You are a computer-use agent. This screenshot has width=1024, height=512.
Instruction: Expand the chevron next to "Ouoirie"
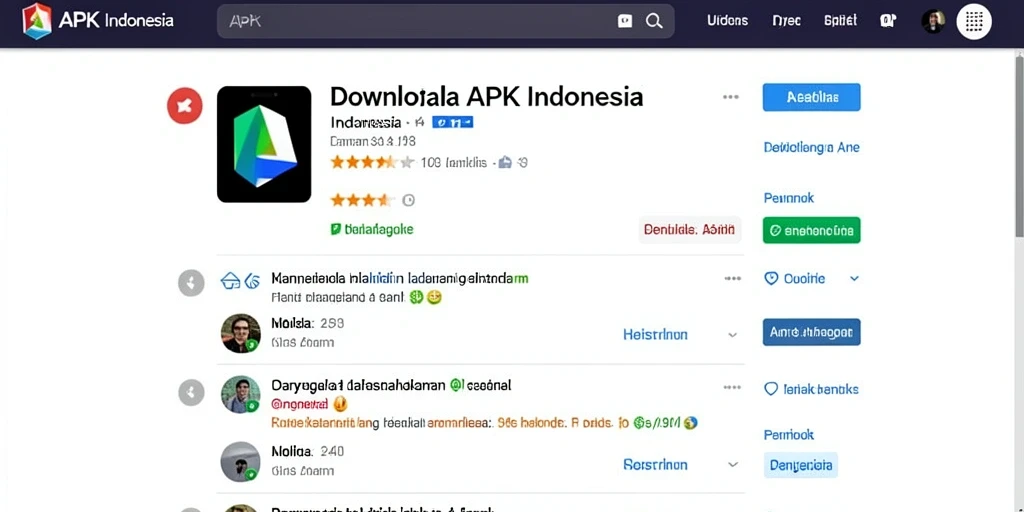coord(854,279)
